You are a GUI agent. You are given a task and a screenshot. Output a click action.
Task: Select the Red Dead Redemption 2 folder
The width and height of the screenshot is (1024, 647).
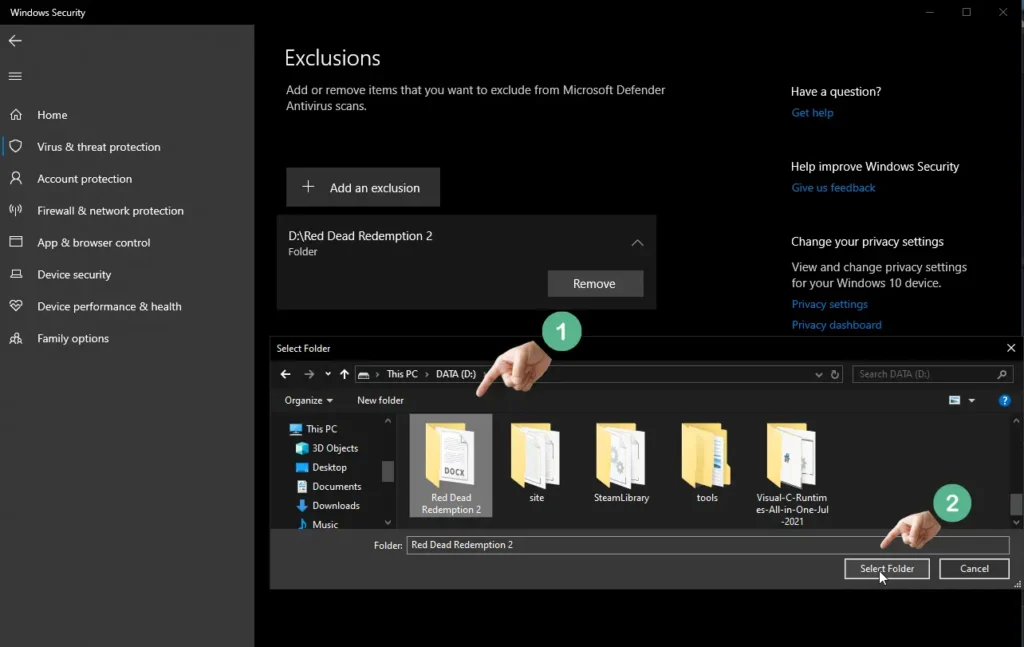tap(451, 466)
